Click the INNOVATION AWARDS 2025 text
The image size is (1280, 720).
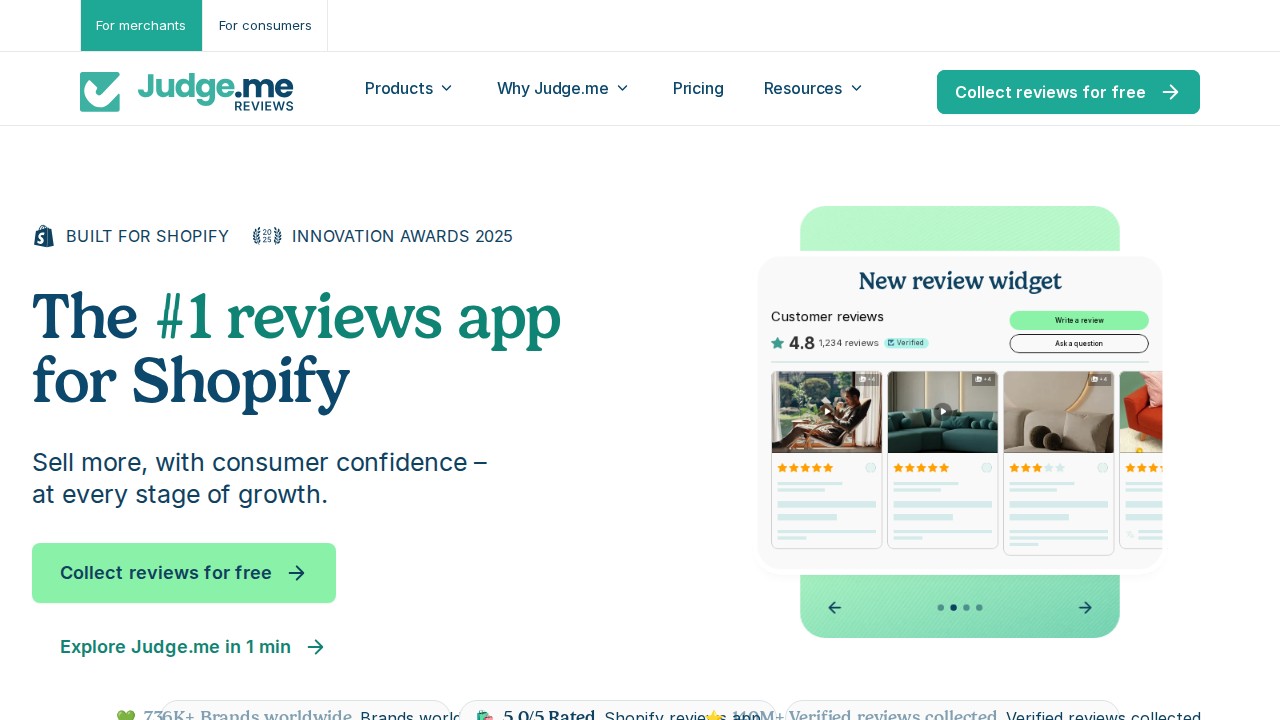click(402, 236)
